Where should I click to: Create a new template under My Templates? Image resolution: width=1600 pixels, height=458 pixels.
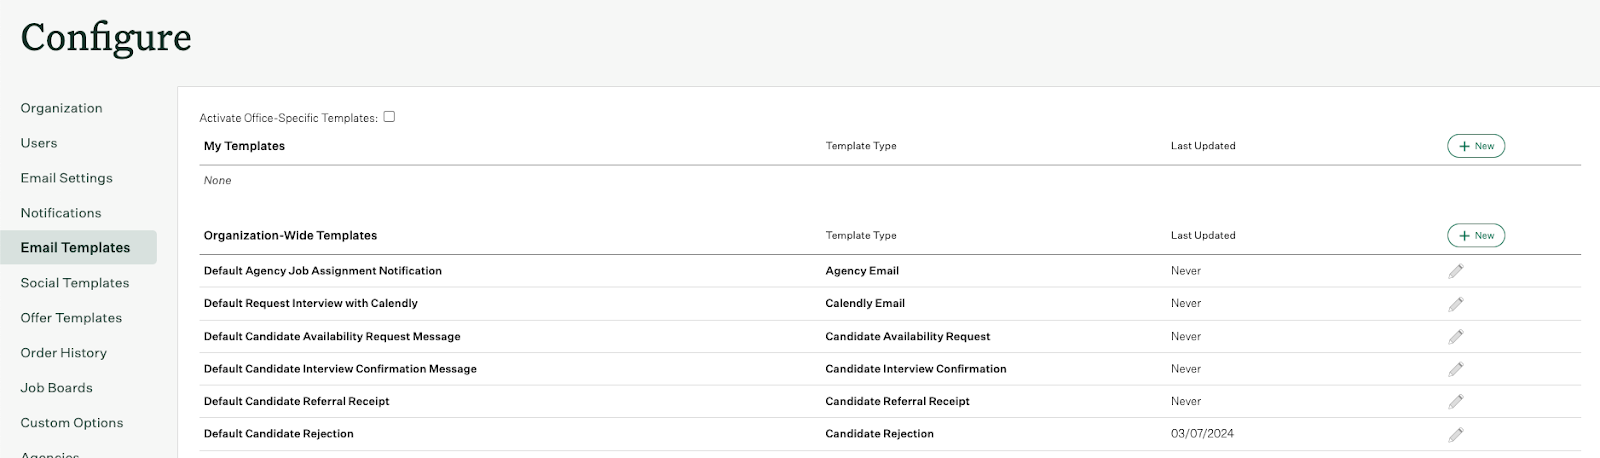click(x=1476, y=146)
